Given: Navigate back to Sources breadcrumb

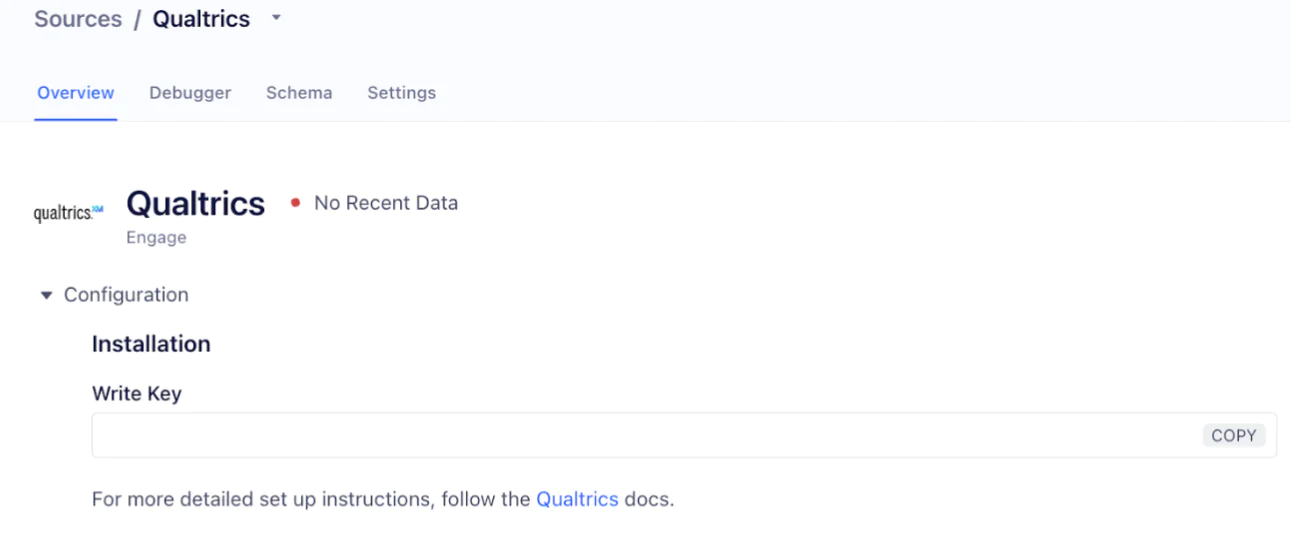Looking at the screenshot, I should point(78,19).
